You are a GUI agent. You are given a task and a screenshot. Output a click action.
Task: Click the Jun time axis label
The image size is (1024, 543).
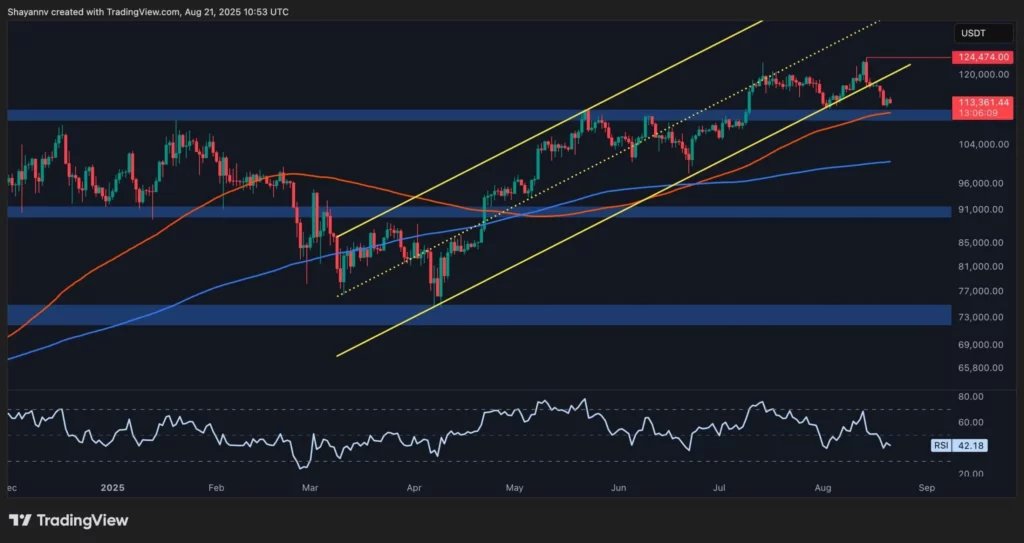coord(618,488)
